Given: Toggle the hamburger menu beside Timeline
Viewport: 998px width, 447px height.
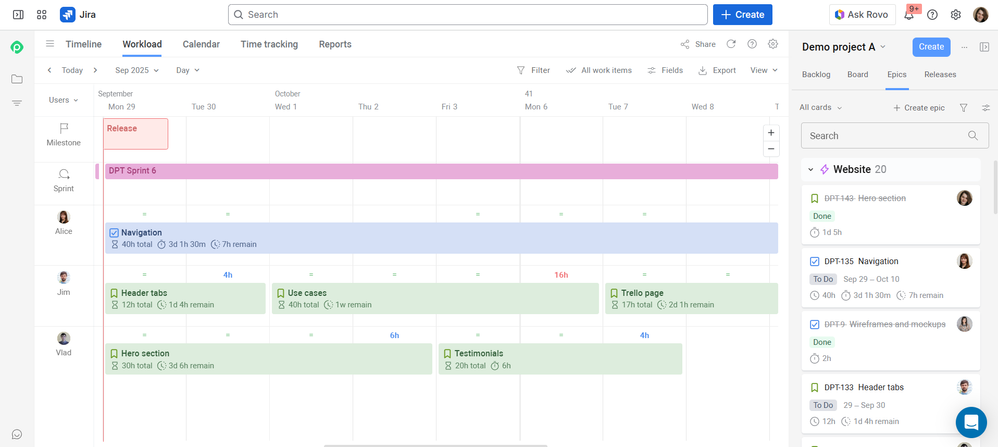Looking at the screenshot, I should (50, 44).
